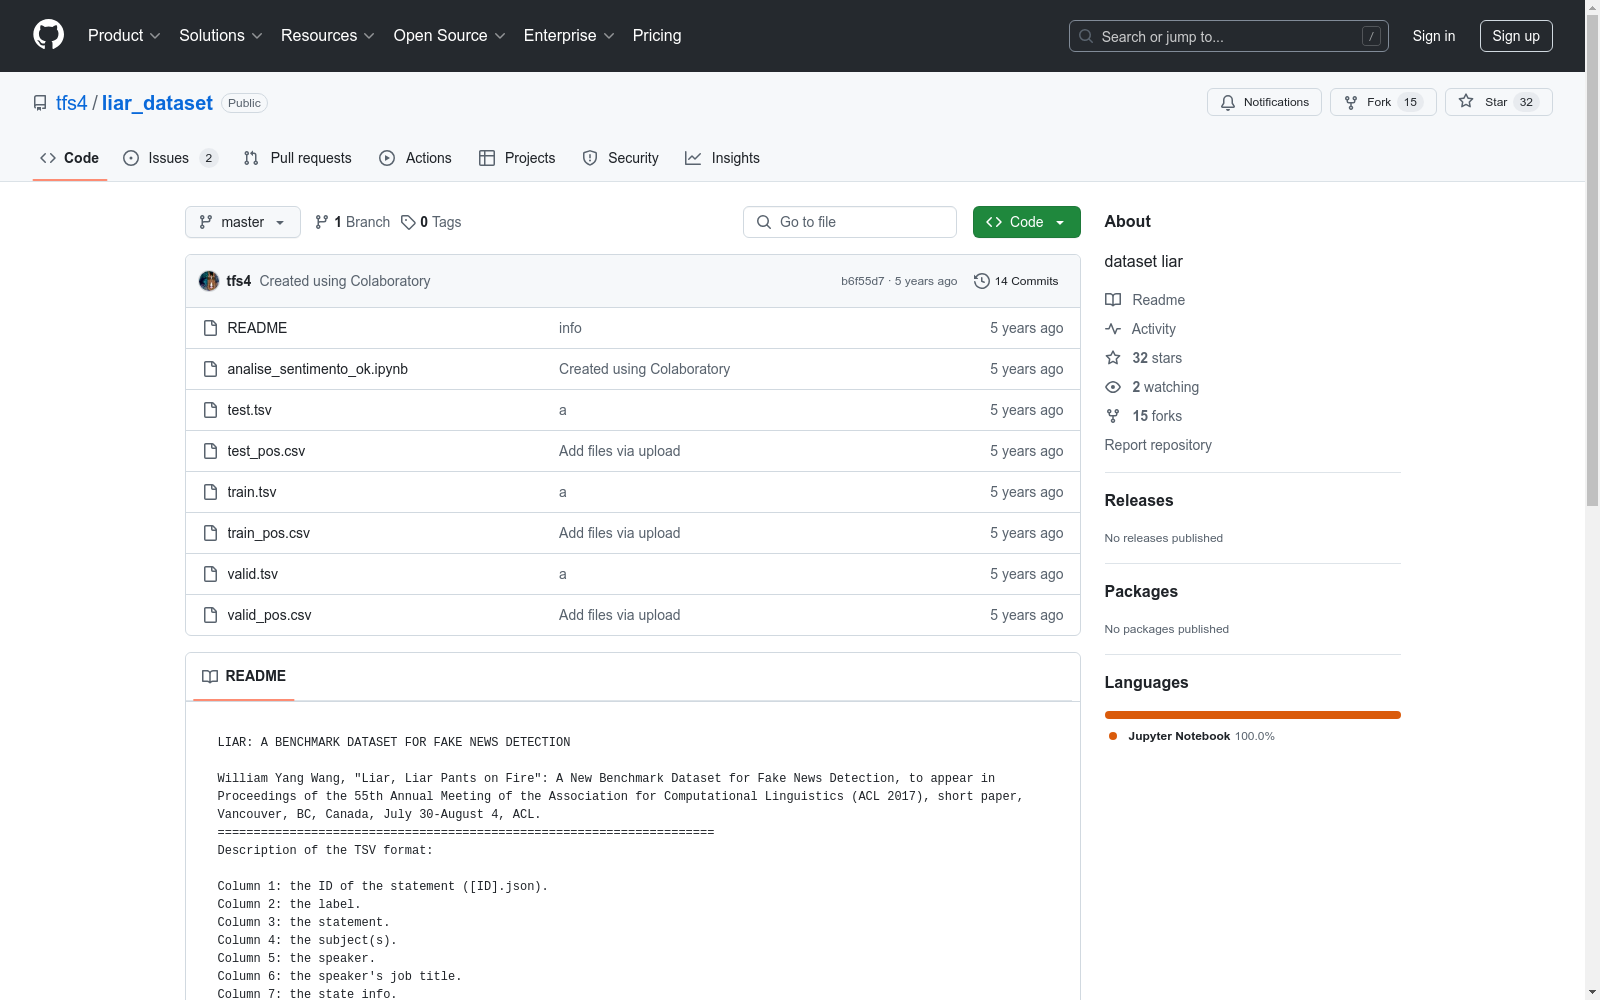
Task: Click the Search or jump to field
Action: pyautogui.click(x=1229, y=36)
